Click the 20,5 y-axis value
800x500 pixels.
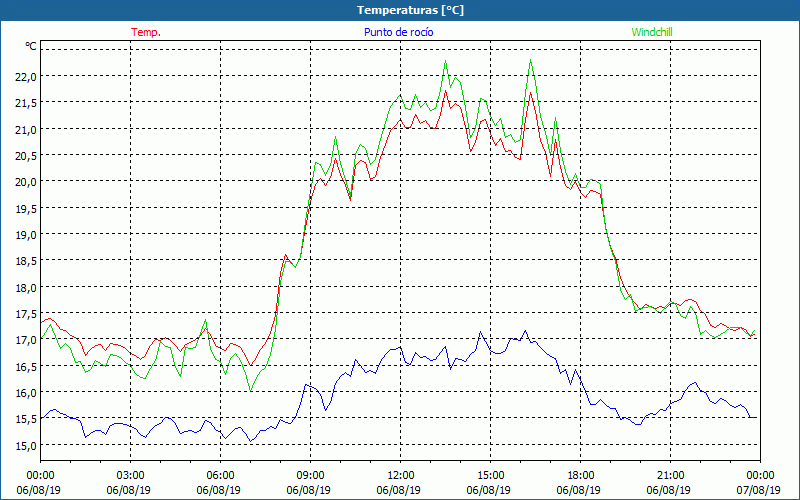pos(25,156)
